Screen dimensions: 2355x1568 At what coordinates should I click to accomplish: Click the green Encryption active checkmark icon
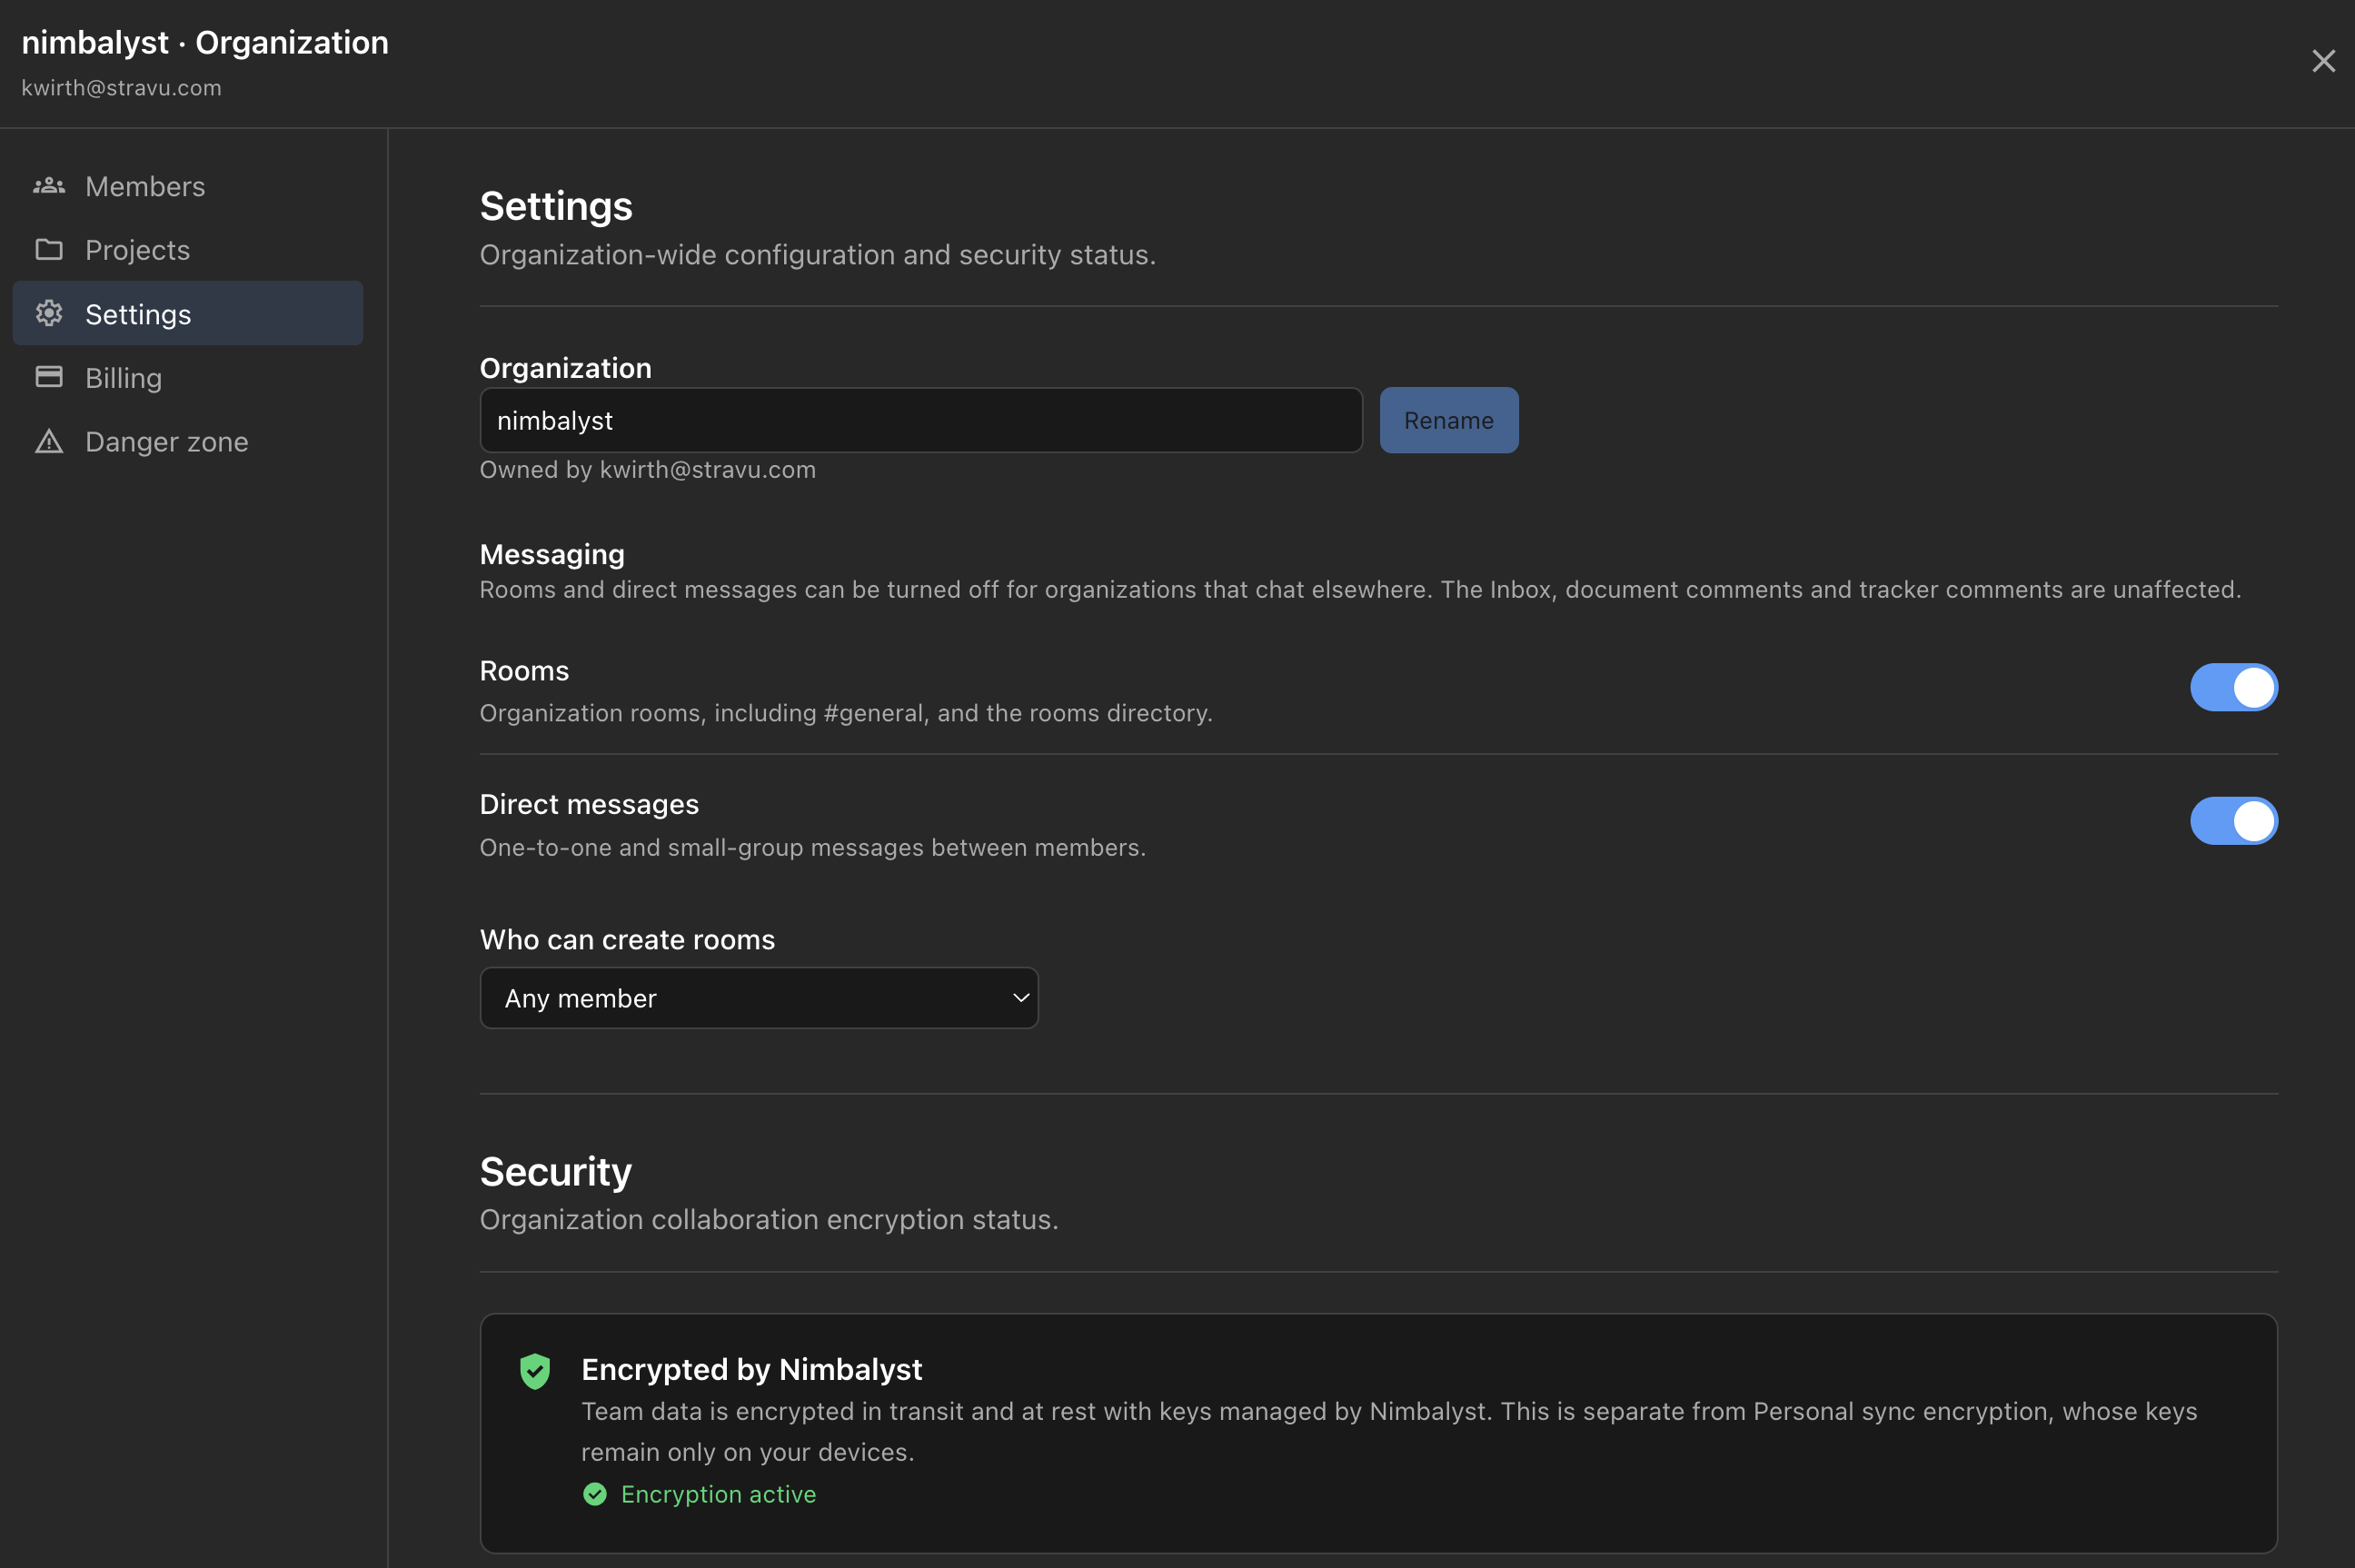coord(595,1494)
